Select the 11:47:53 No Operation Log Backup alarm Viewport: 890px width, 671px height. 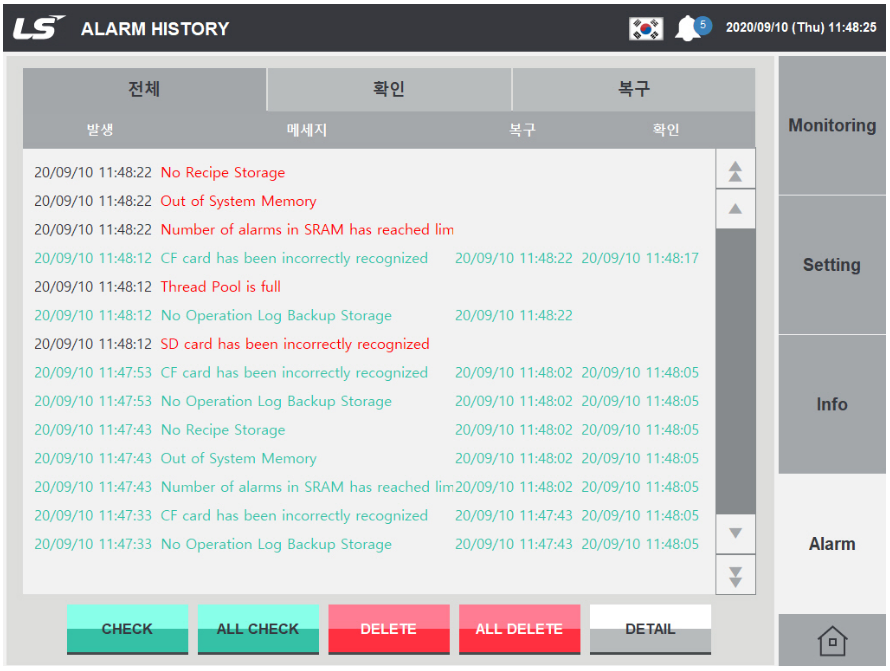point(369,401)
